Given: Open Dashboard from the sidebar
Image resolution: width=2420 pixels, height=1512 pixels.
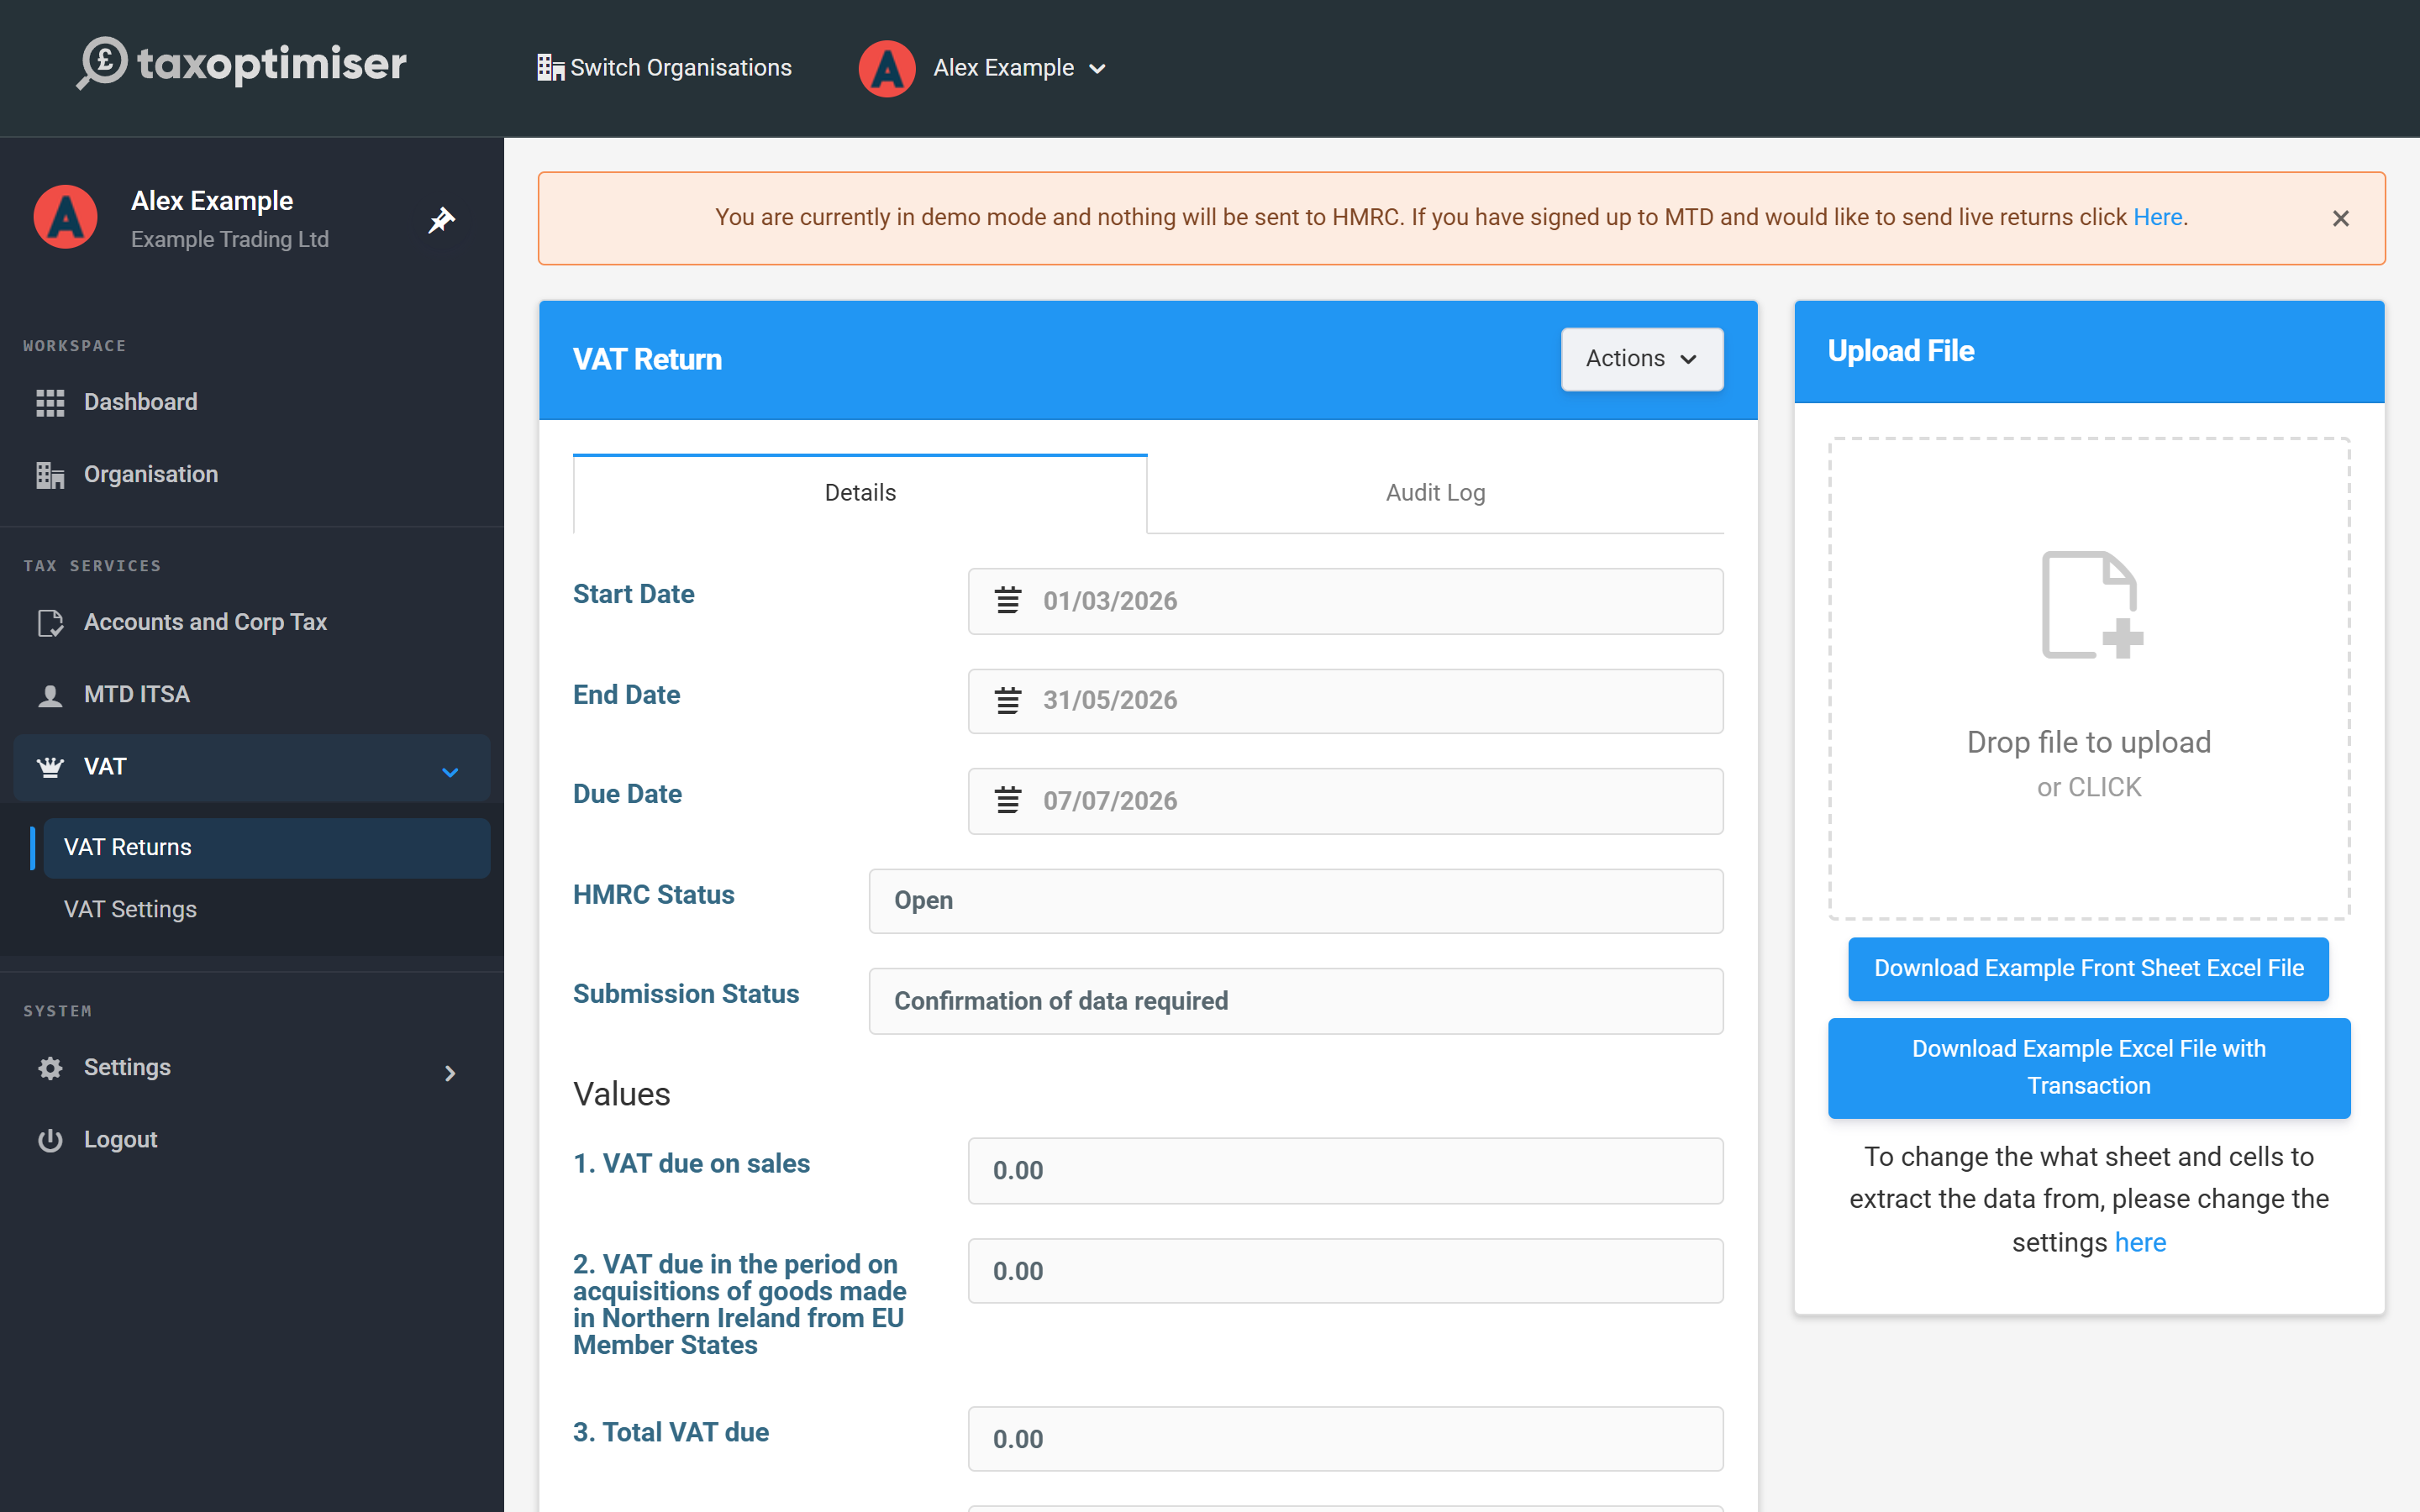Looking at the screenshot, I should coord(252,402).
